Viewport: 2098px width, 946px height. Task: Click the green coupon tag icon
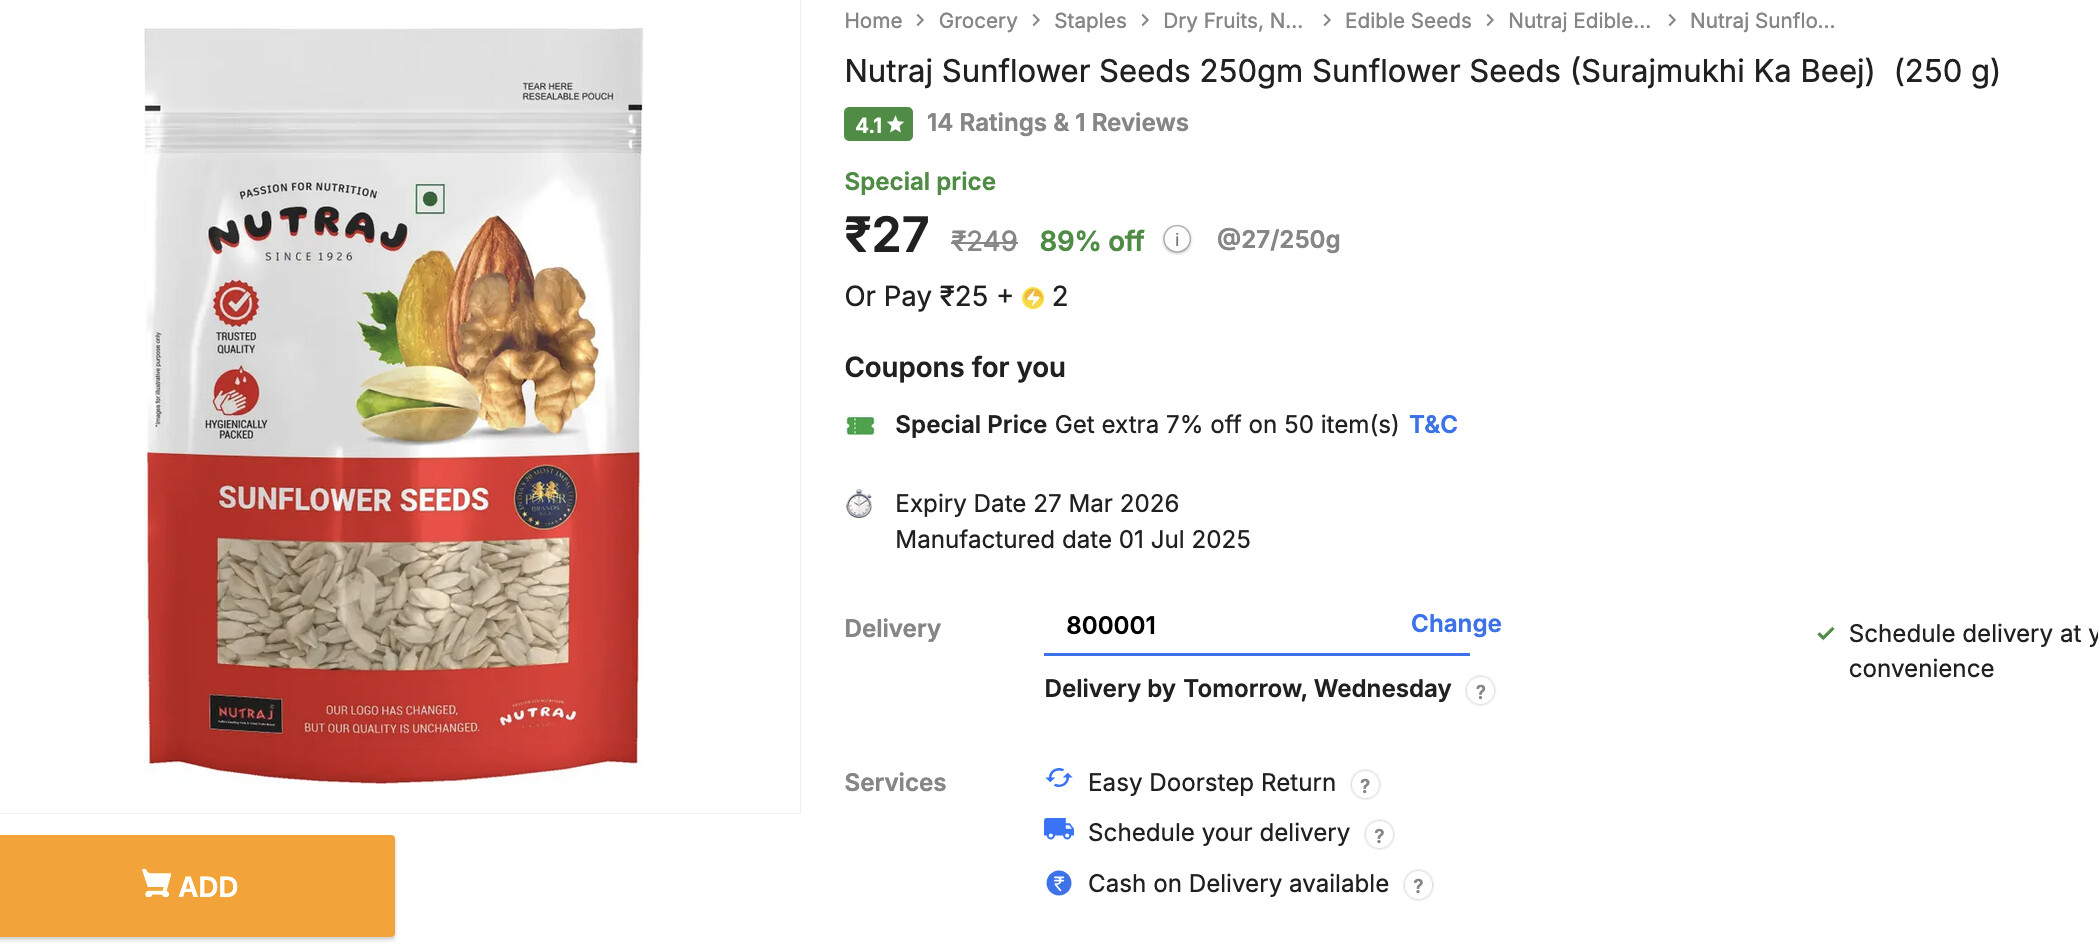pyautogui.click(x=860, y=426)
